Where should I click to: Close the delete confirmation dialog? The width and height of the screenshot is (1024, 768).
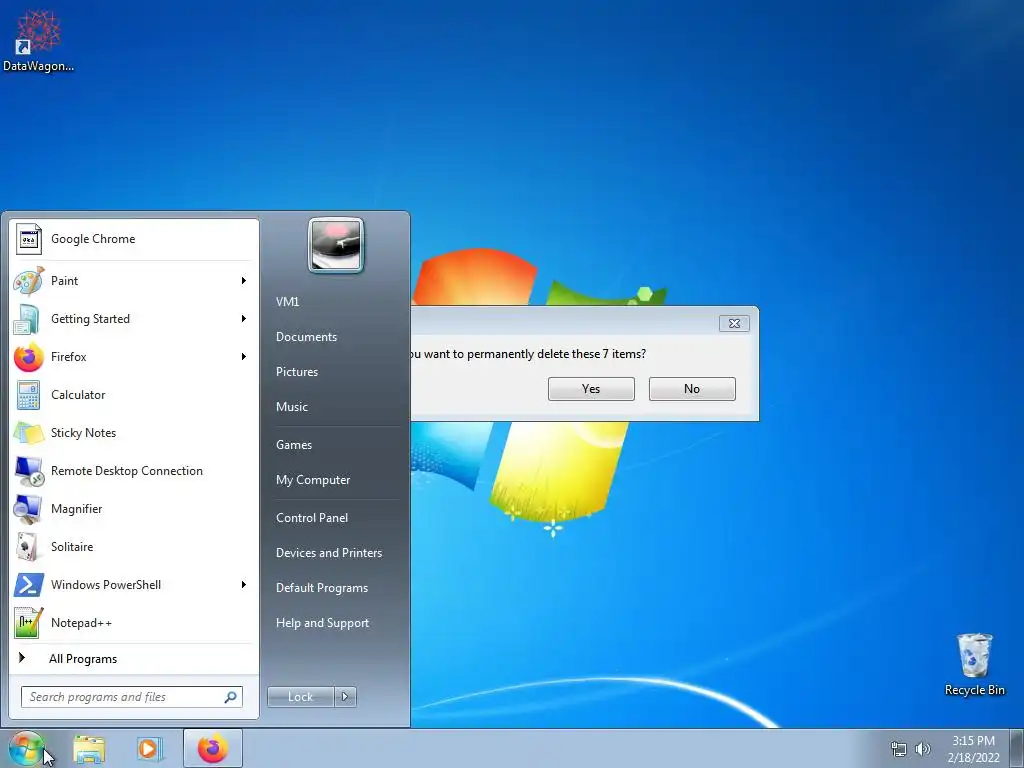(734, 323)
